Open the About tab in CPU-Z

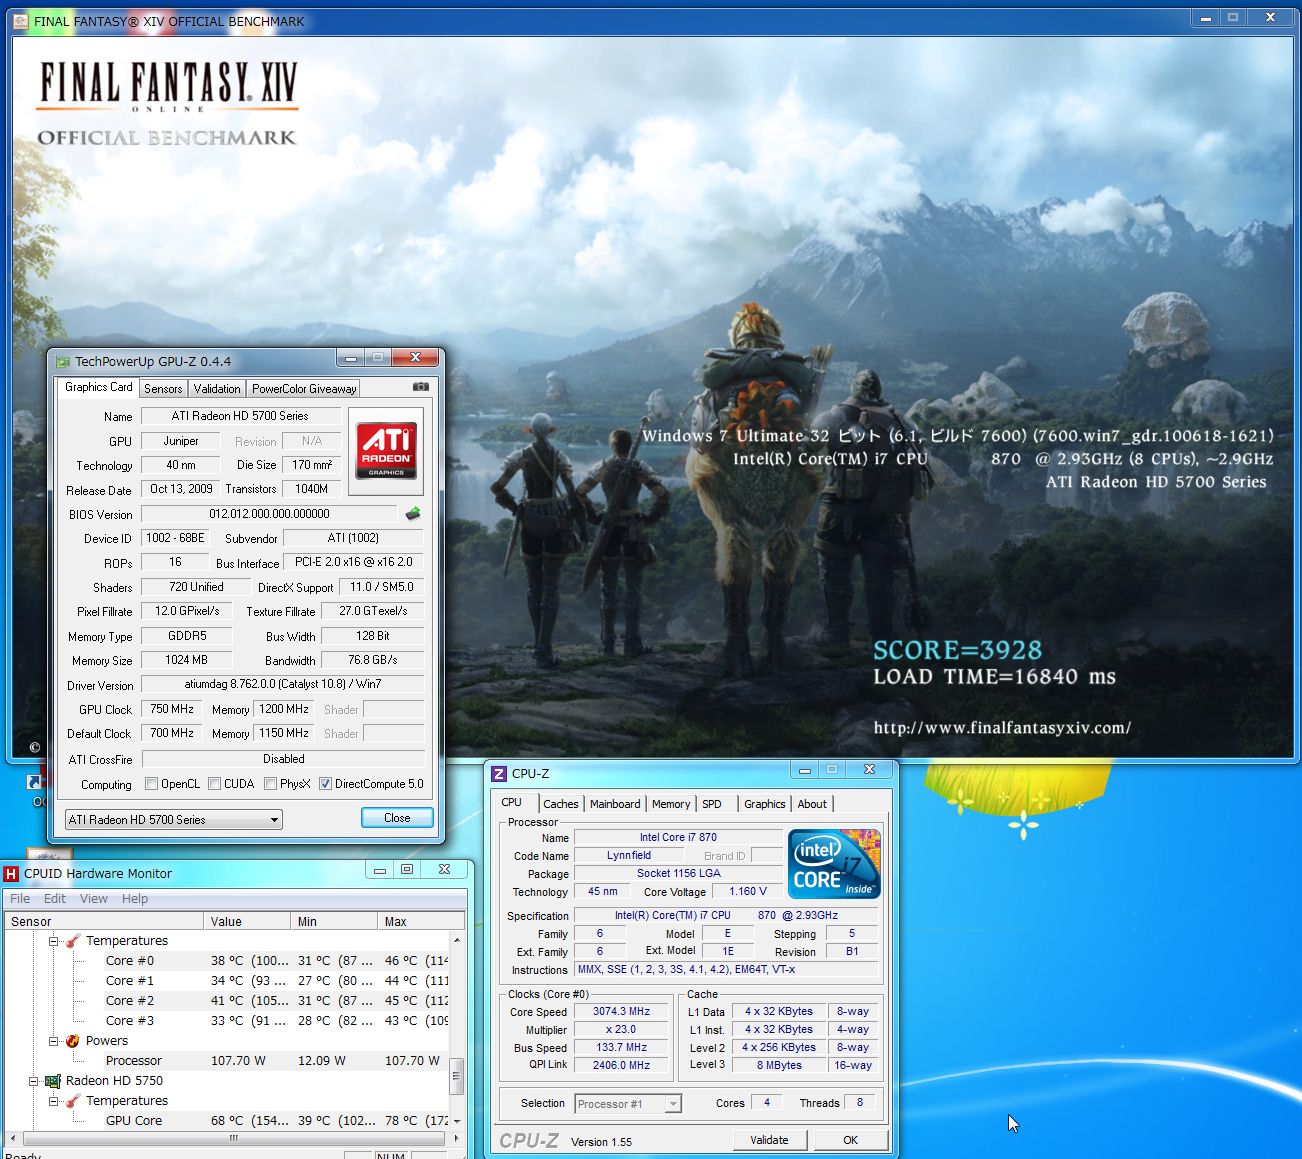click(812, 804)
